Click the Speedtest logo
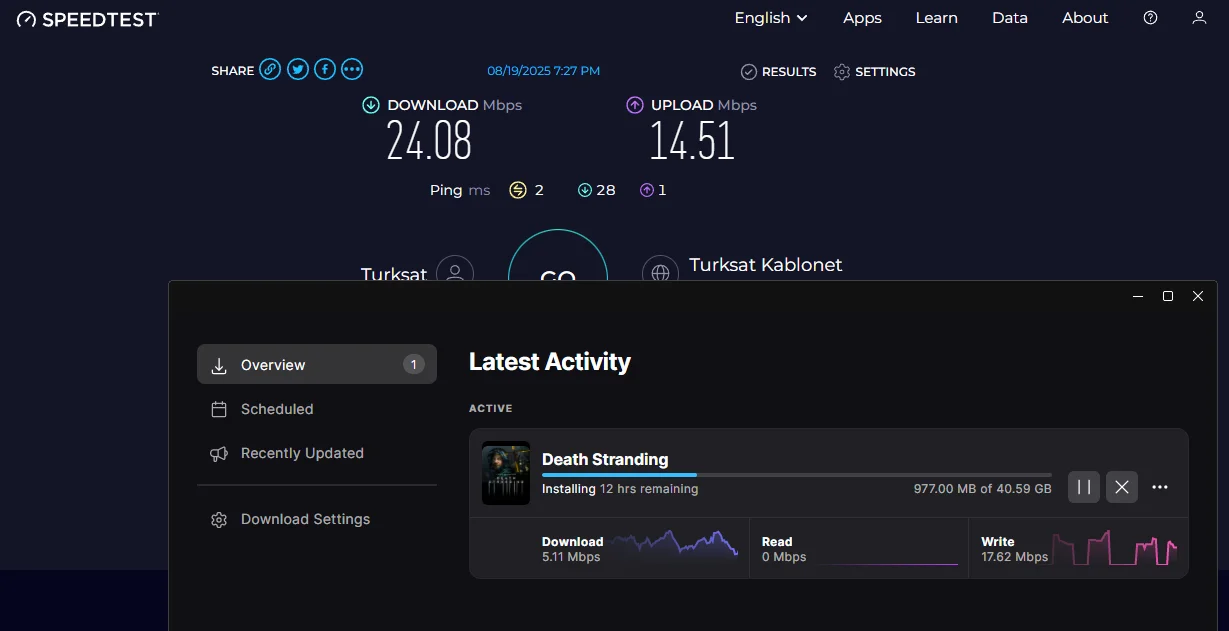The image size is (1229, 631). [88, 19]
